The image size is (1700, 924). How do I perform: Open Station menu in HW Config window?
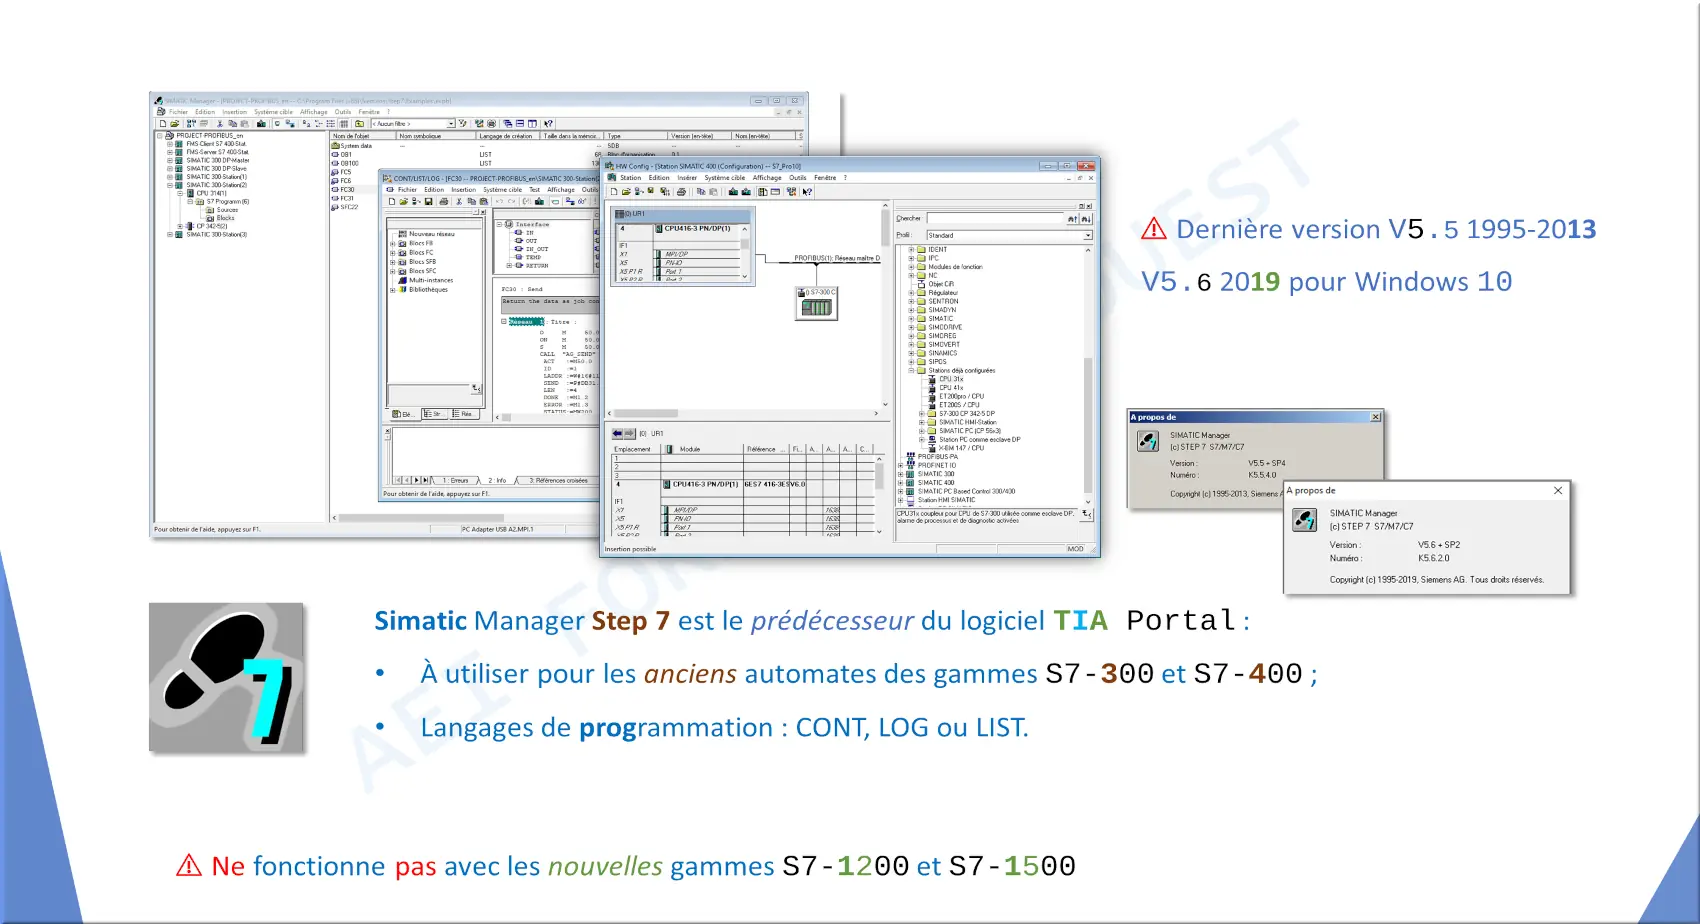pos(630,178)
